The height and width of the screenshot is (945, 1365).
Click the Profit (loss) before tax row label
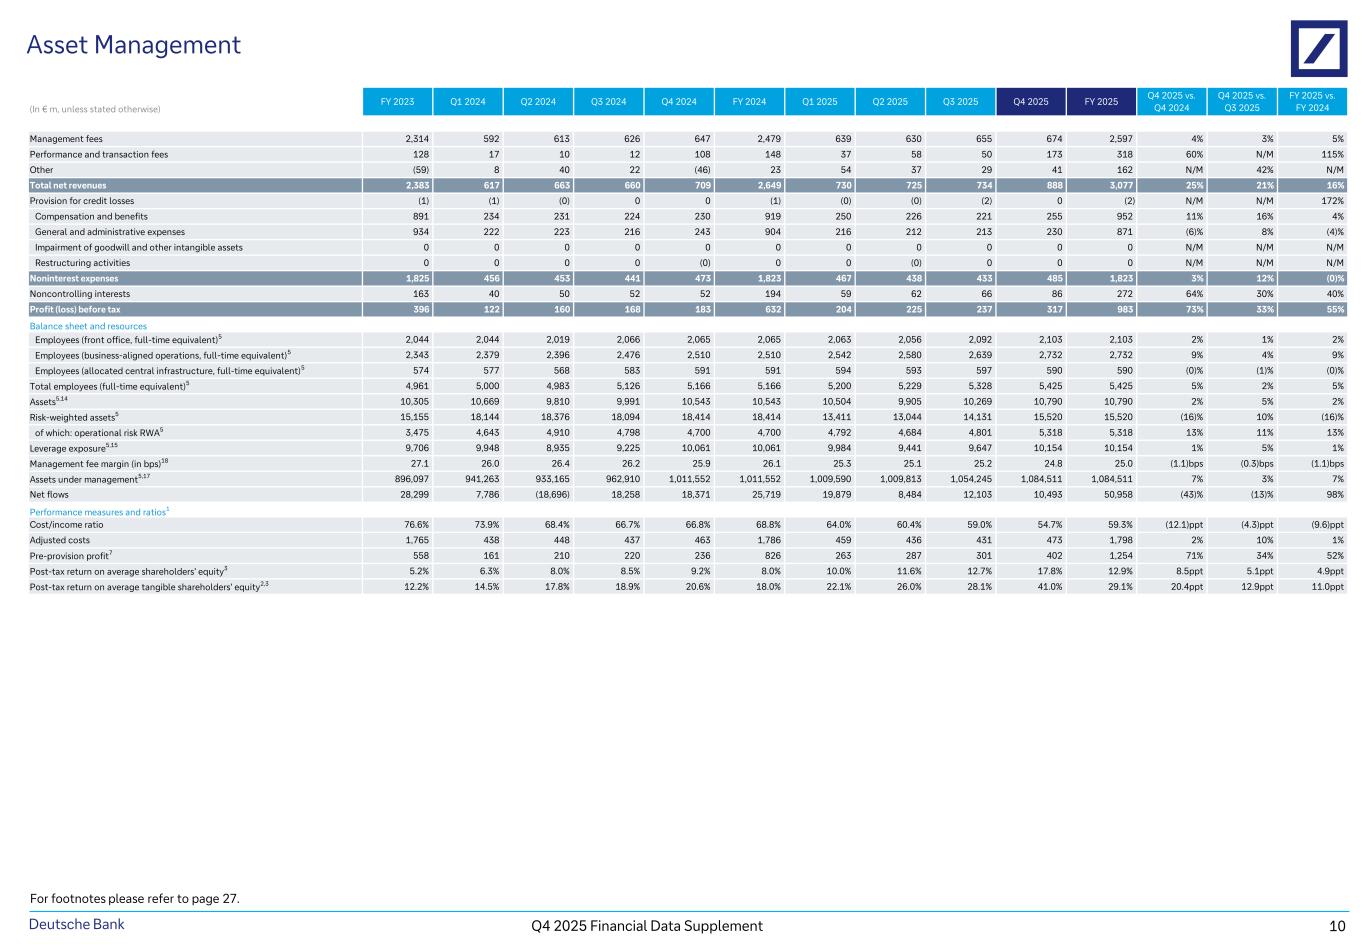(75, 310)
